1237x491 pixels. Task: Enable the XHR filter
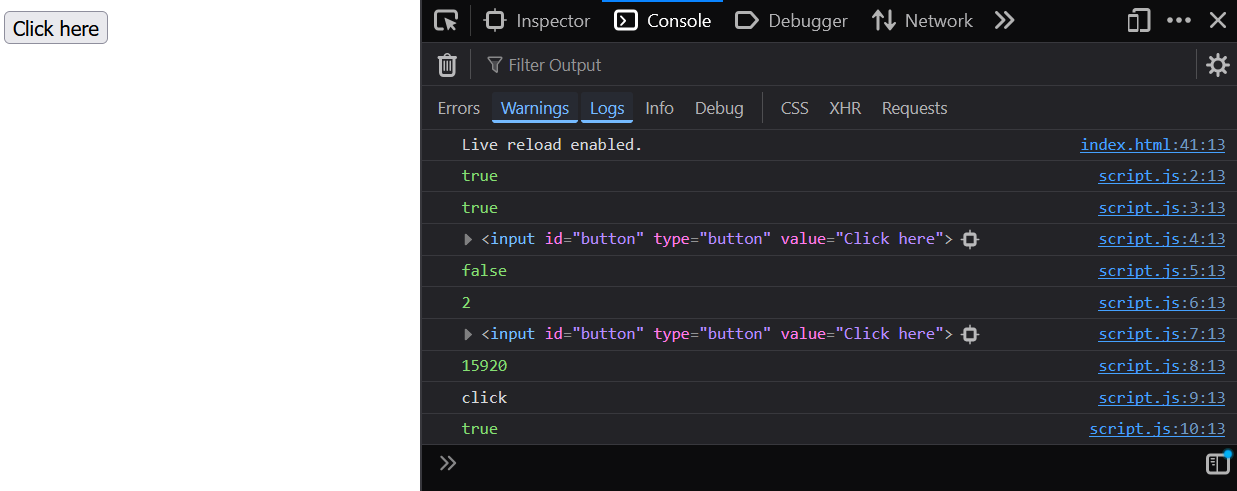click(x=845, y=108)
